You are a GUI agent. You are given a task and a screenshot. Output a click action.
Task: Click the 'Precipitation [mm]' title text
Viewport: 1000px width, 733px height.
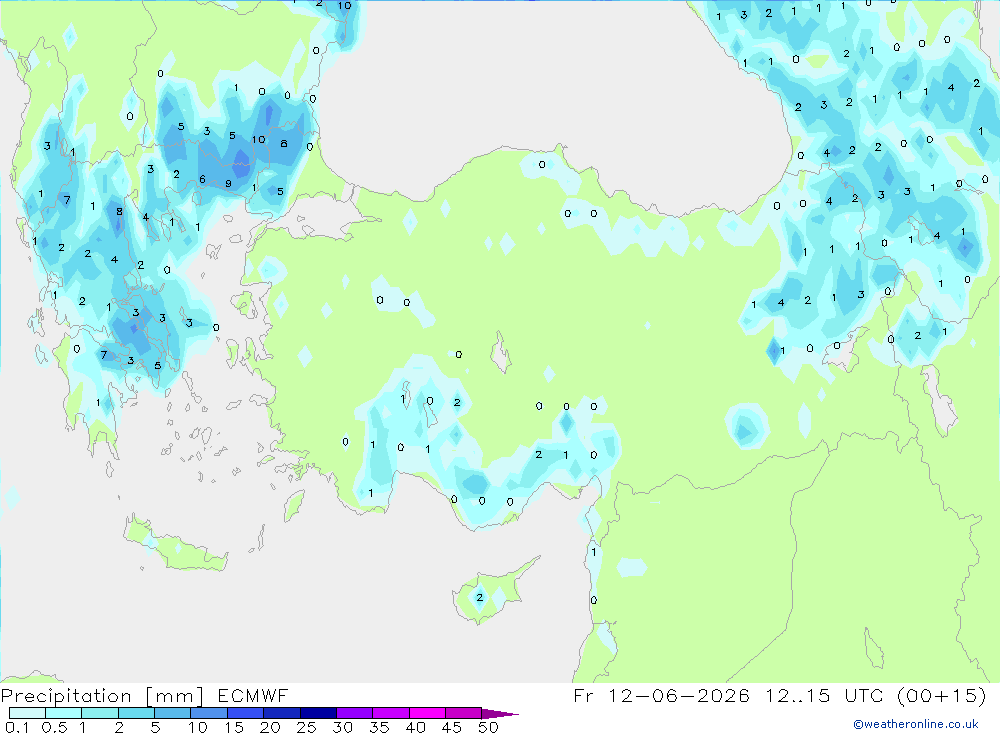coord(102,696)
